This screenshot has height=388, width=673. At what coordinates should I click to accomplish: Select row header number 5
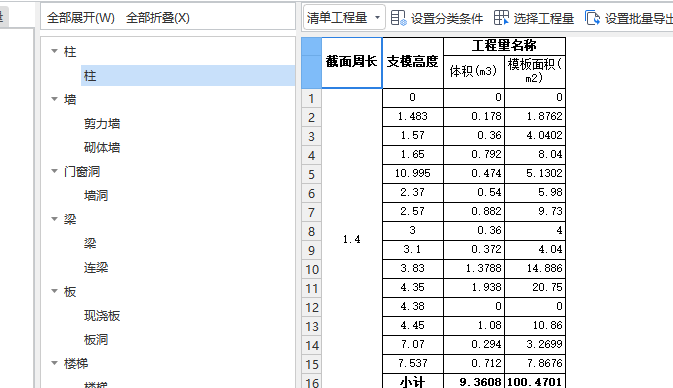[311, 174]
